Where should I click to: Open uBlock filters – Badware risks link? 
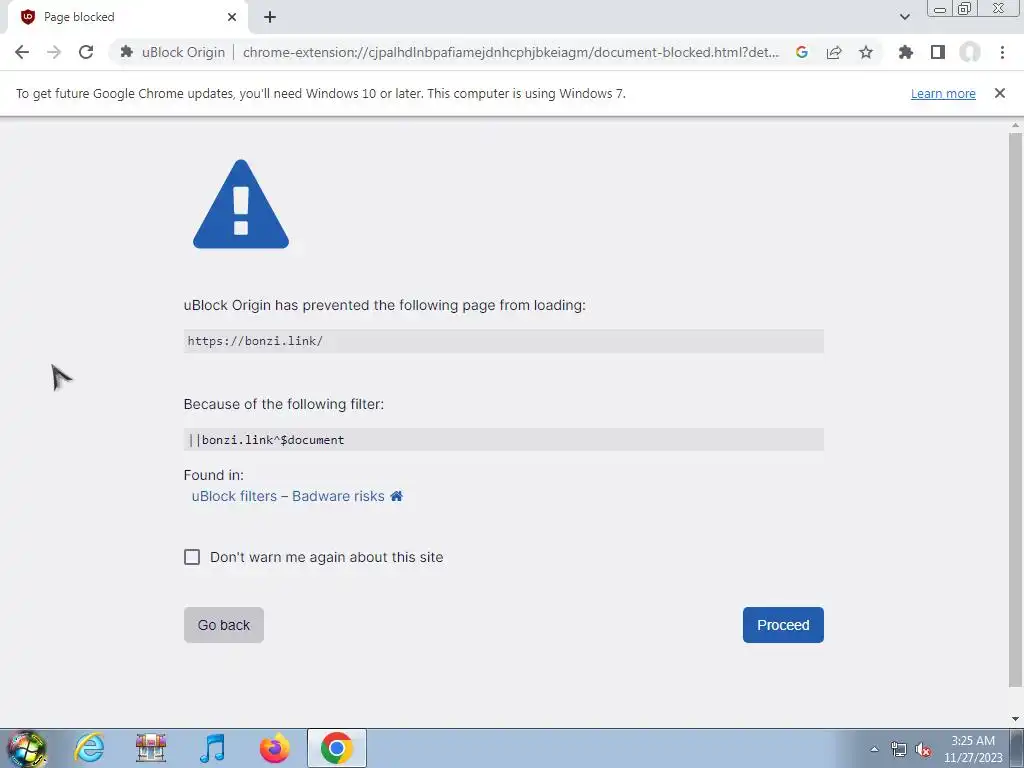pos(288,496)
